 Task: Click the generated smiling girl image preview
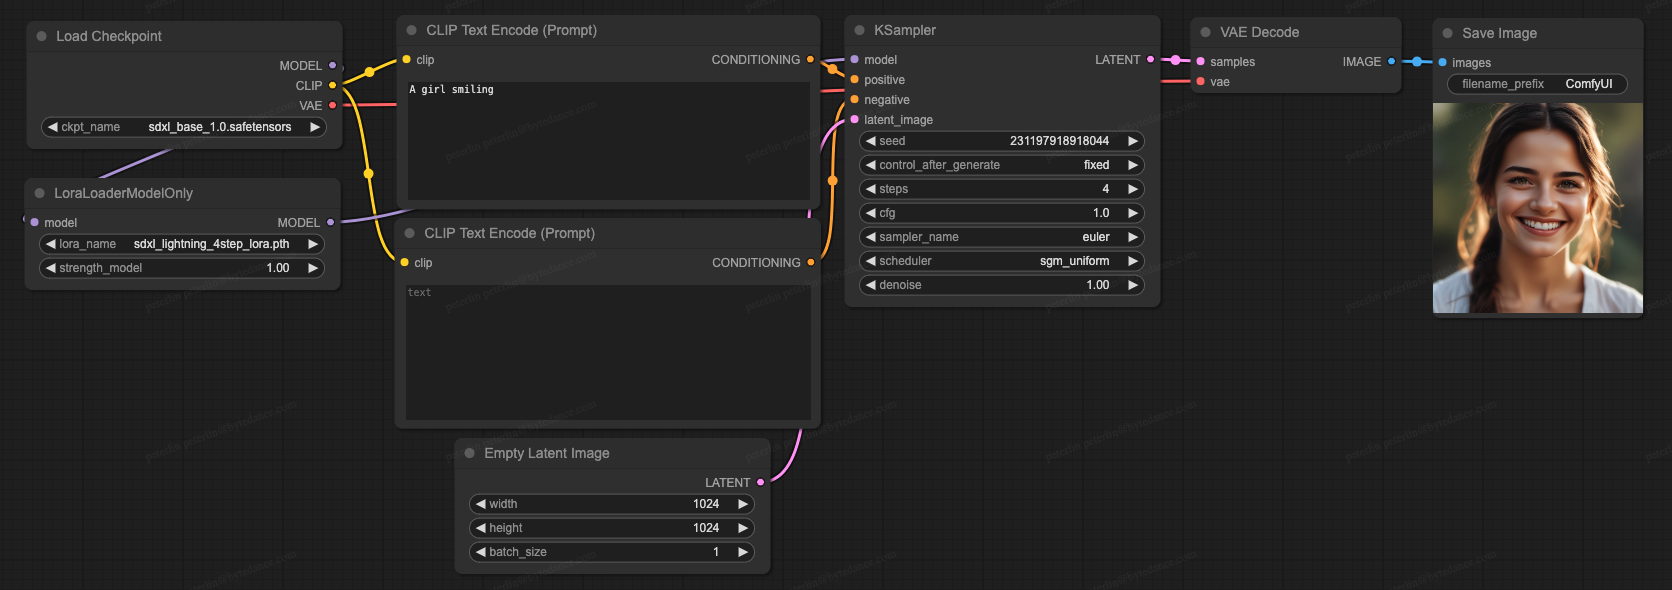[1537, 208]
